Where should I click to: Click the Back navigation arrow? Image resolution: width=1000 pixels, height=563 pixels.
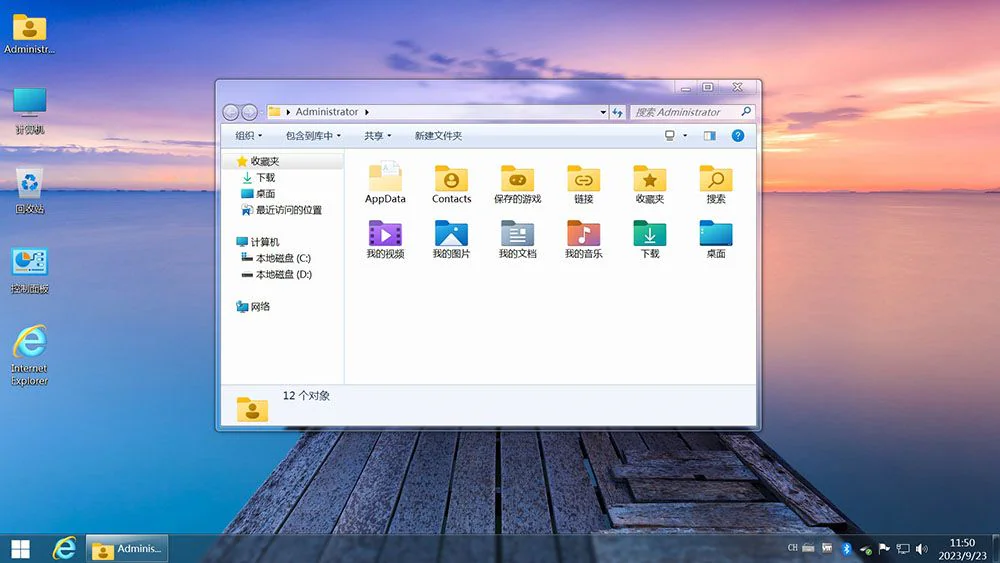pos(231,112)
